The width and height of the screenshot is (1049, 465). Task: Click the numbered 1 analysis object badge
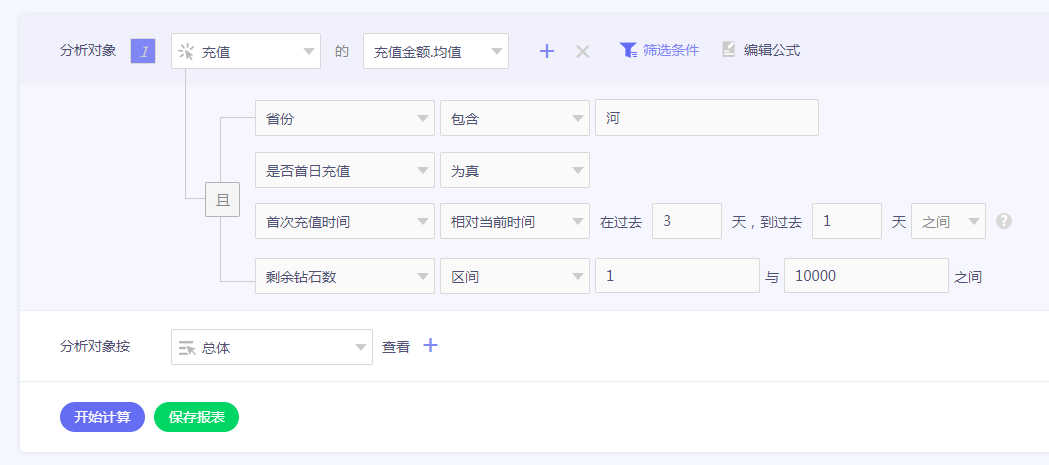tap(143, 51)
